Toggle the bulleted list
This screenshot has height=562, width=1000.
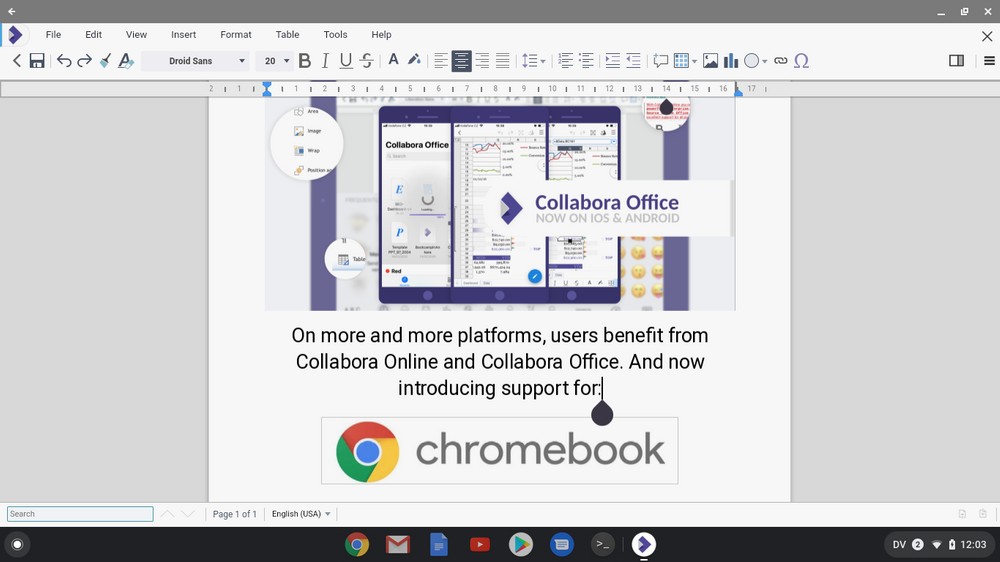point(585,61)
